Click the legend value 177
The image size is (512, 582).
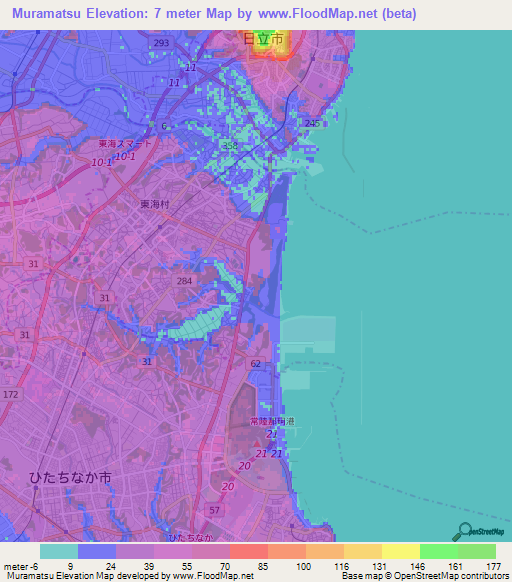pyautogui.click(x=493, y=567)
